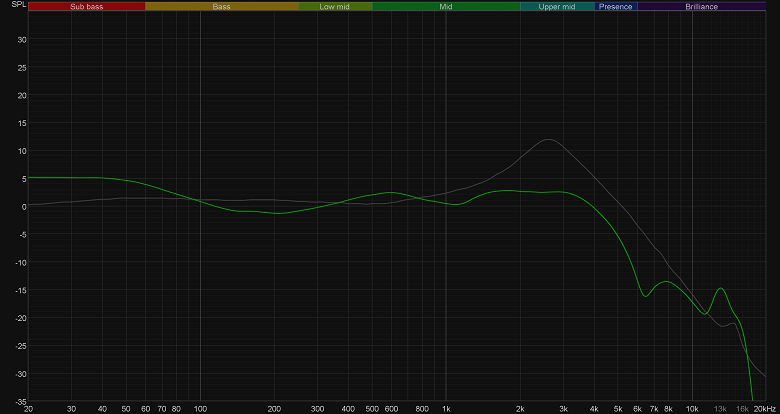Click the 20 dB axis value
780x414 pixels.
(21, 95)
